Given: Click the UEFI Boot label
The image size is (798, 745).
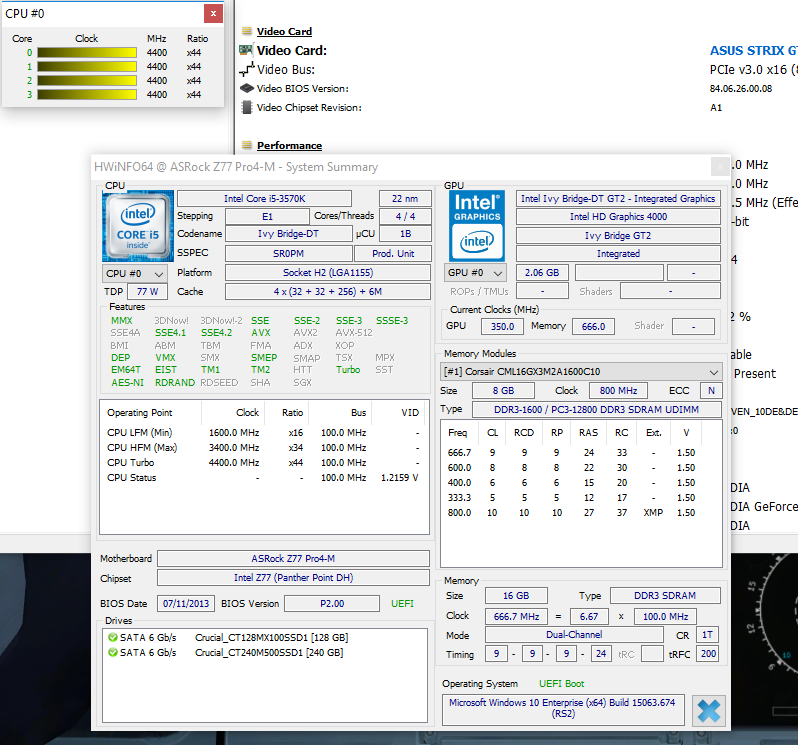Looking at the screenshot, I should (x=561, y=684).
